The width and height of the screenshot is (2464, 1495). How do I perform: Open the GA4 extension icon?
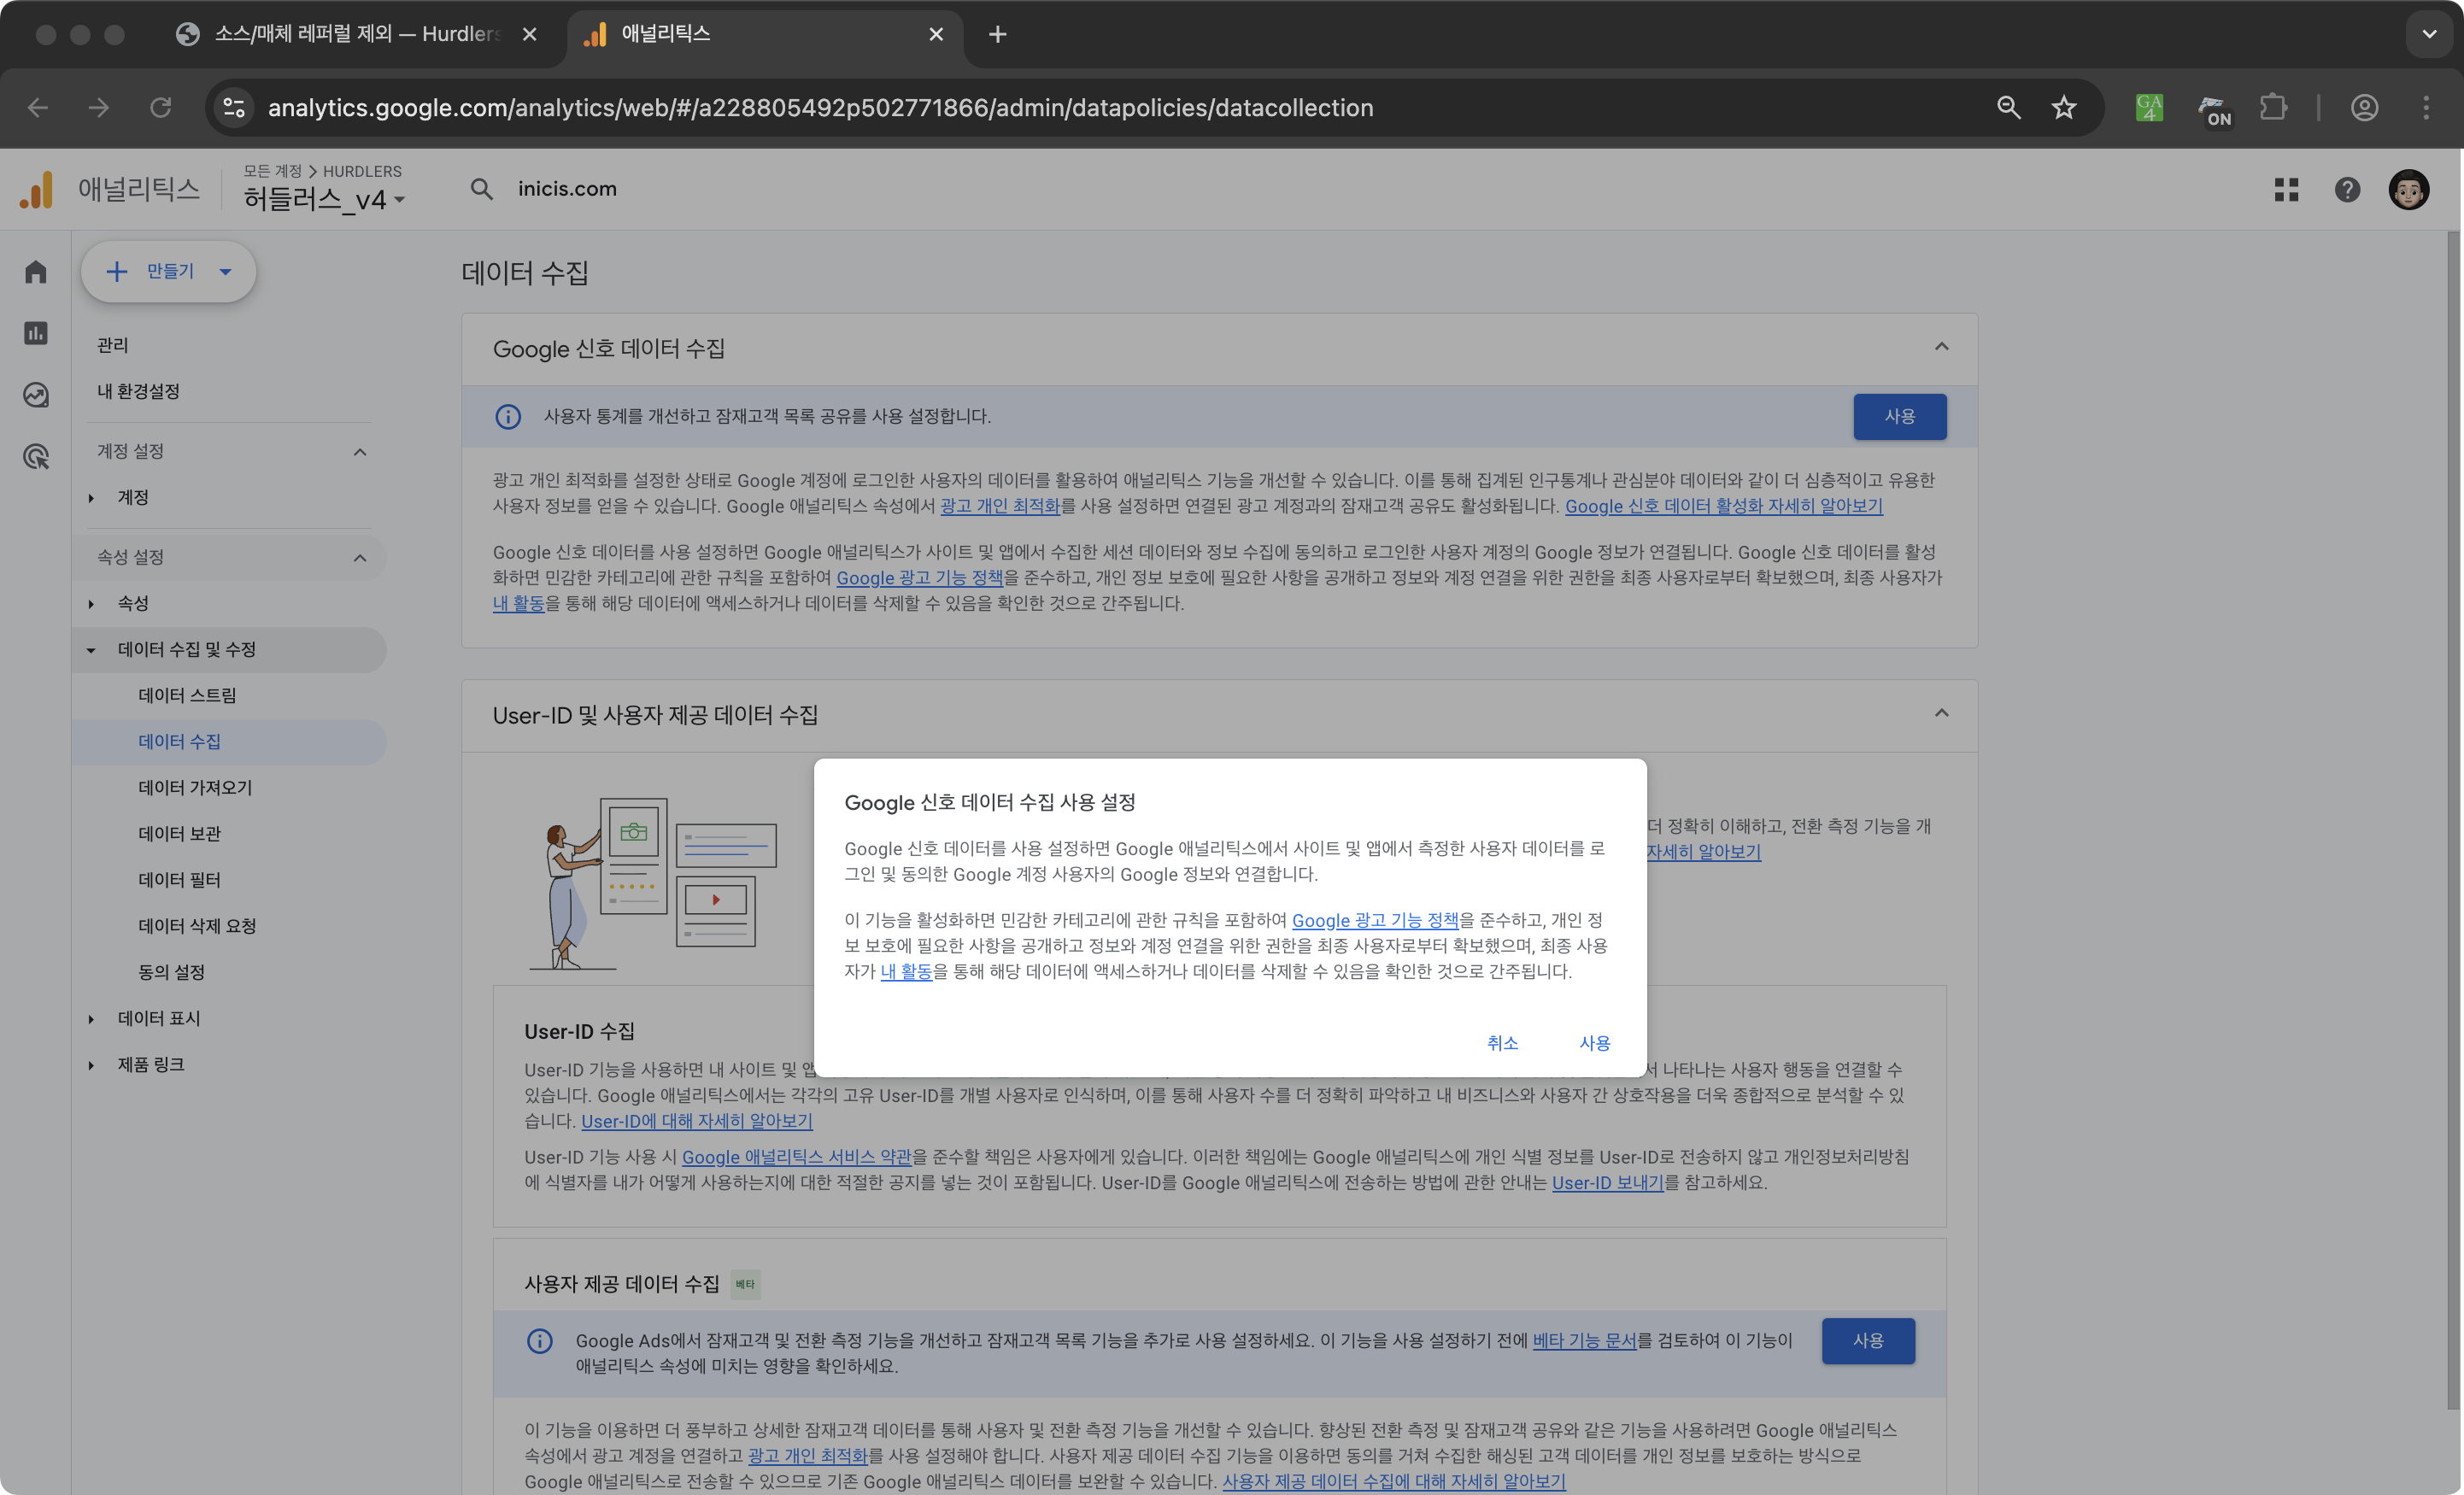2149,107
